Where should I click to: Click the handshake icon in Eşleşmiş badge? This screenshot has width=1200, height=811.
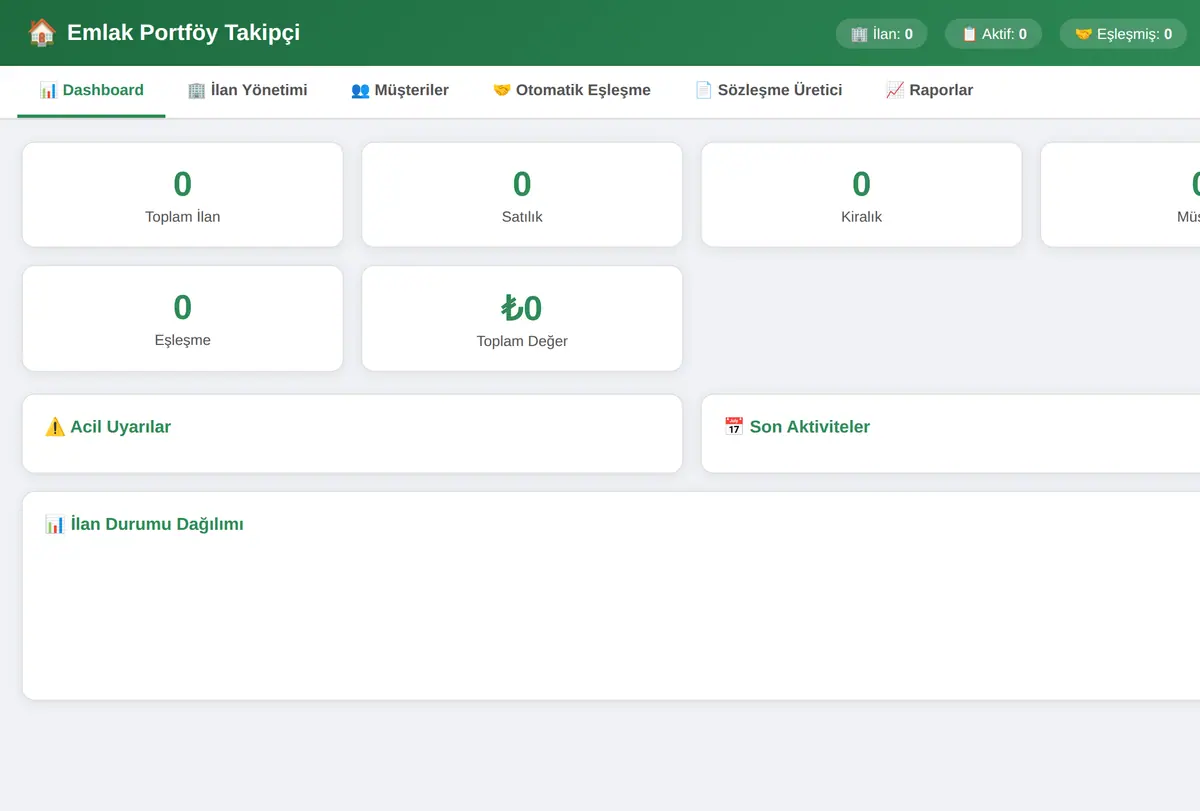coord(1083,34)
